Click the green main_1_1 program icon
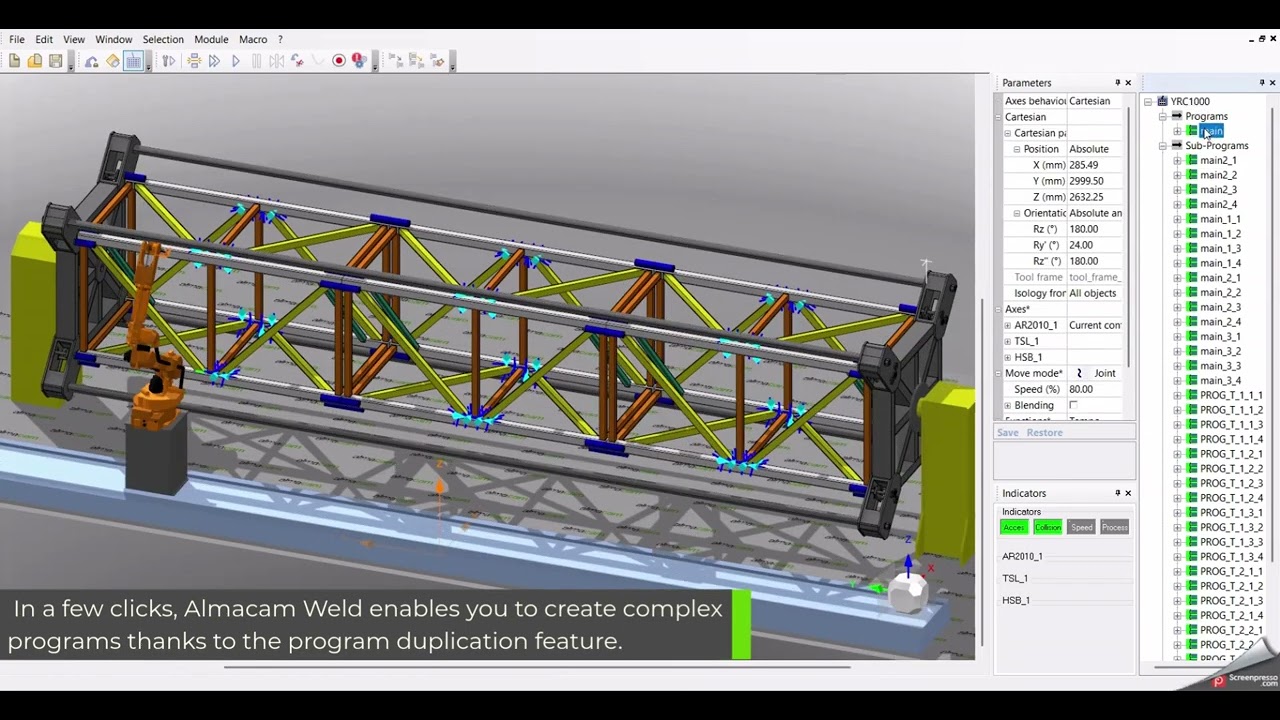The height and width of the screenshot is (720, 1280). click(1192, 219)
